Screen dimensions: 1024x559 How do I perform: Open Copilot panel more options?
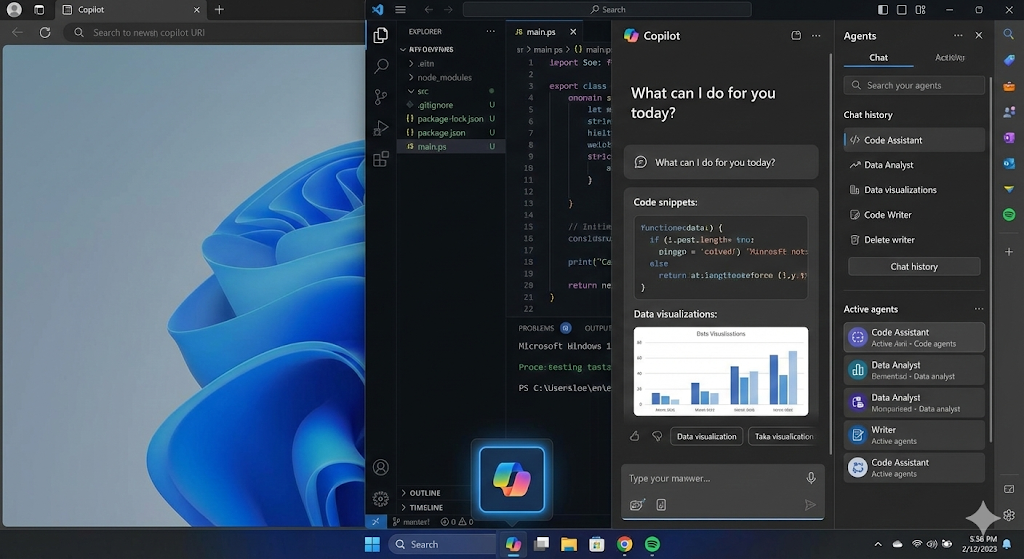(x=816, y=36)
